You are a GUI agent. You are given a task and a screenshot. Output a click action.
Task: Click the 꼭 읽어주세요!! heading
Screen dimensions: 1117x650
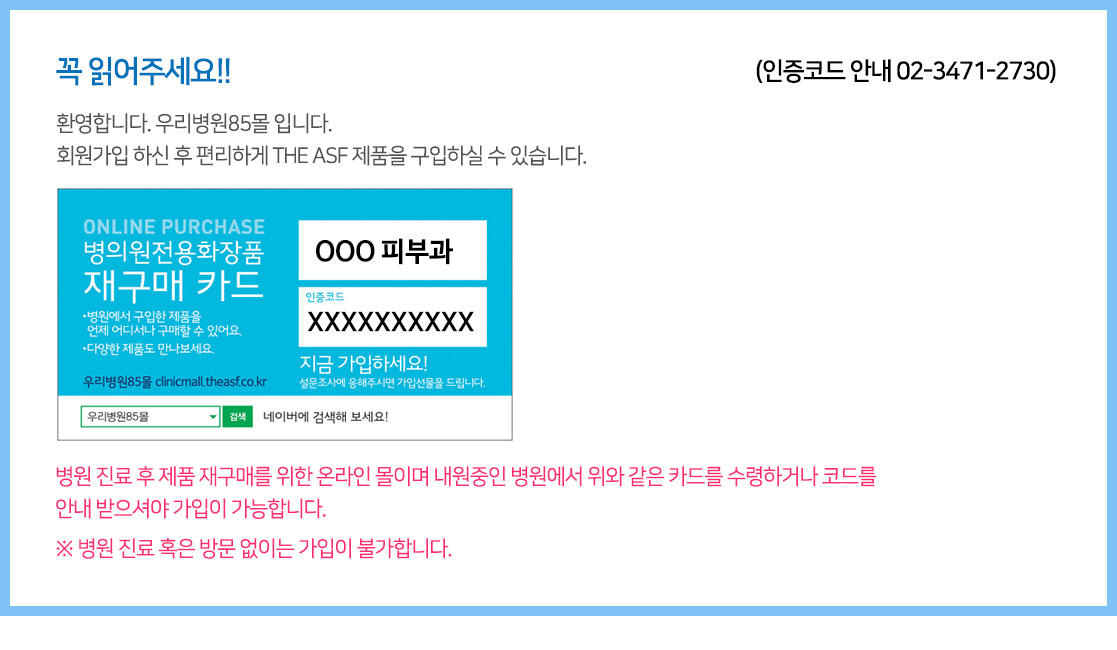pyautogui.click(x=143, y=71)
